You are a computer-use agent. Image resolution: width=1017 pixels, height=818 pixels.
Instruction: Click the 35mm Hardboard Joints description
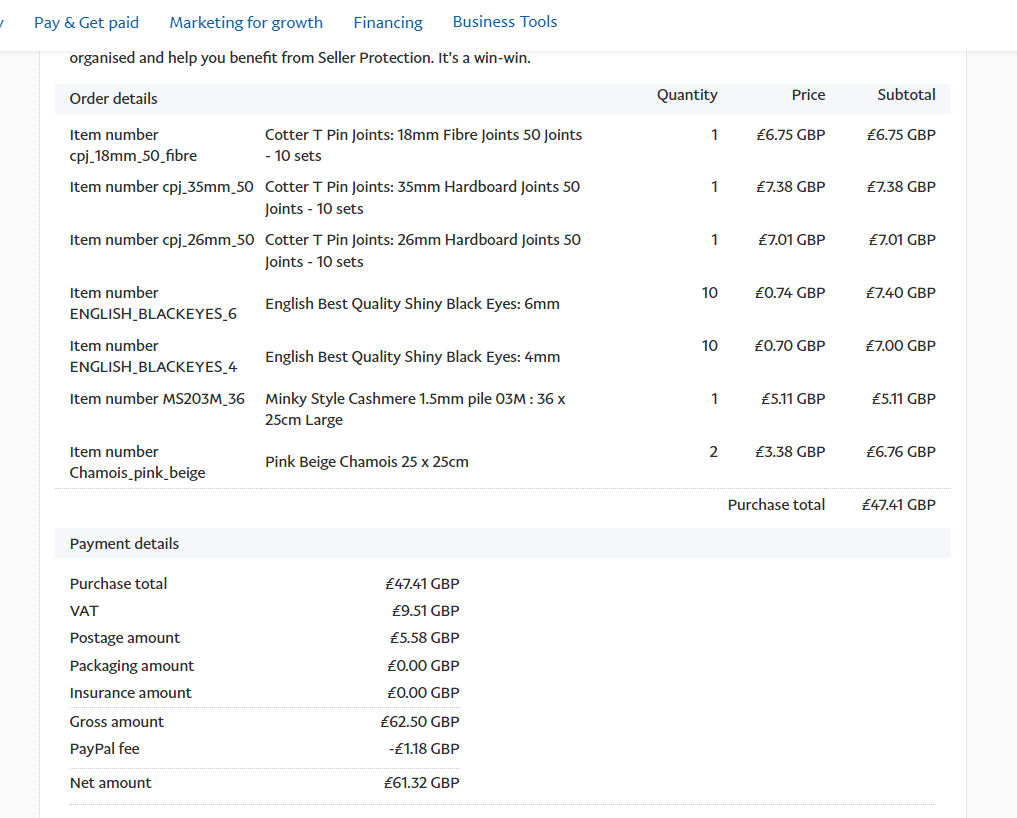(422, 198)
